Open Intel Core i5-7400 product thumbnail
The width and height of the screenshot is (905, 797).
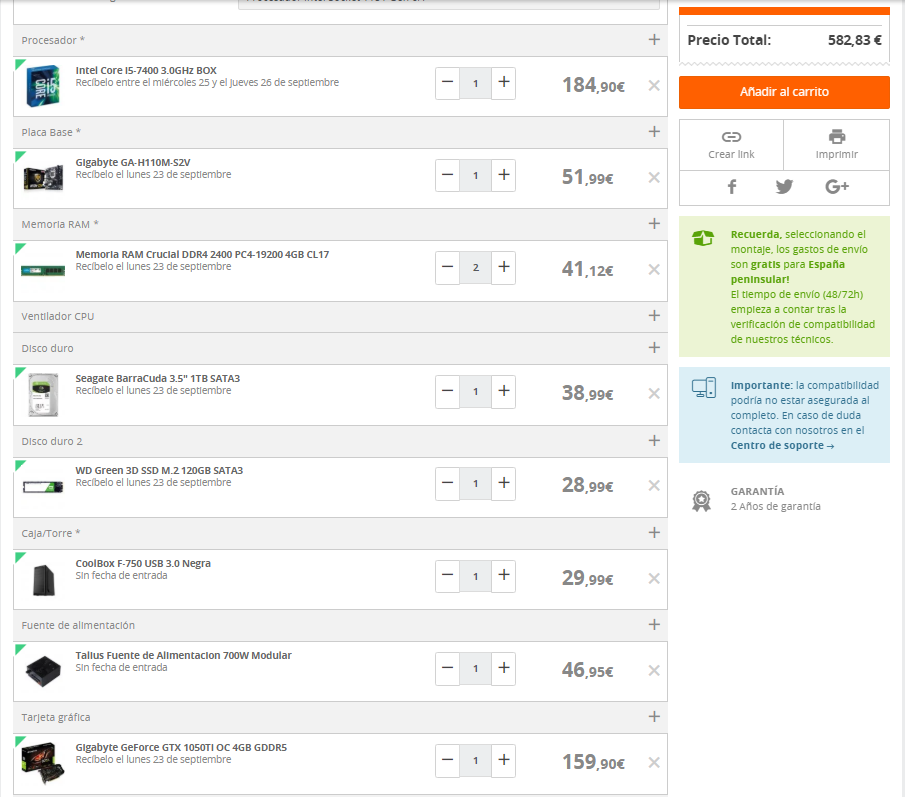tap(43, 86)
